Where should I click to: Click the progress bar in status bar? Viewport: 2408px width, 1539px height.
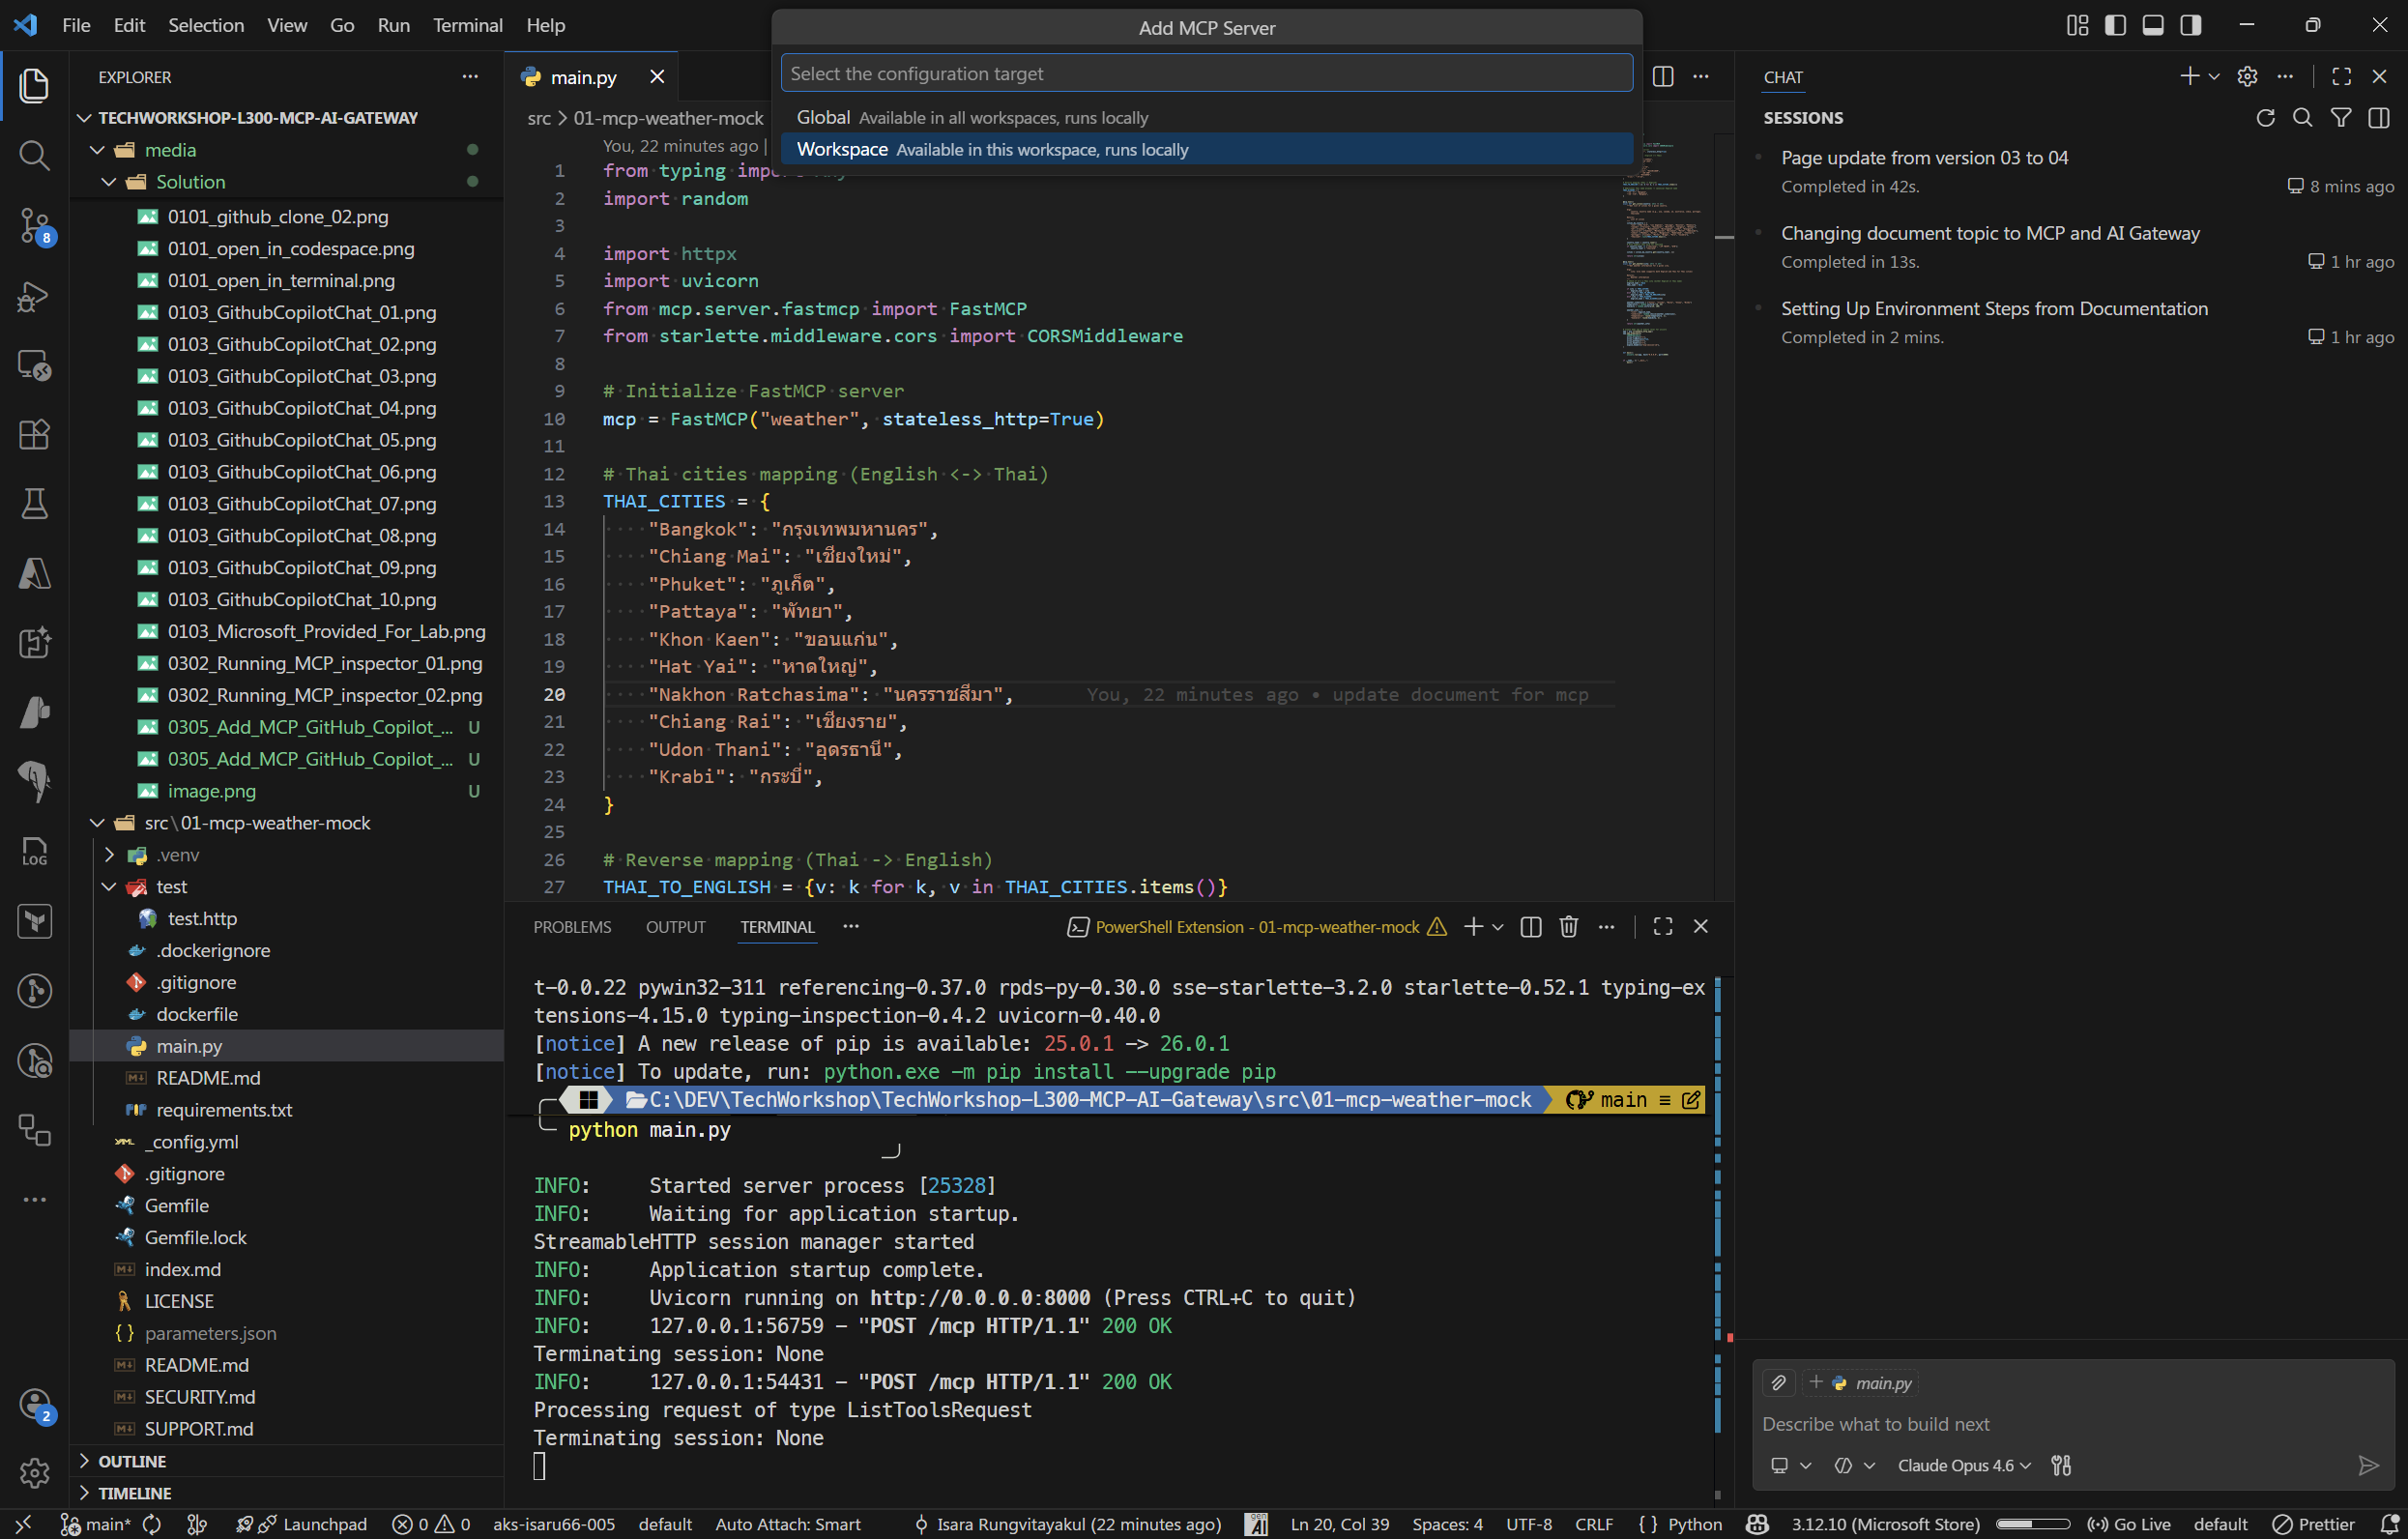click(x=2032, y=1524)
